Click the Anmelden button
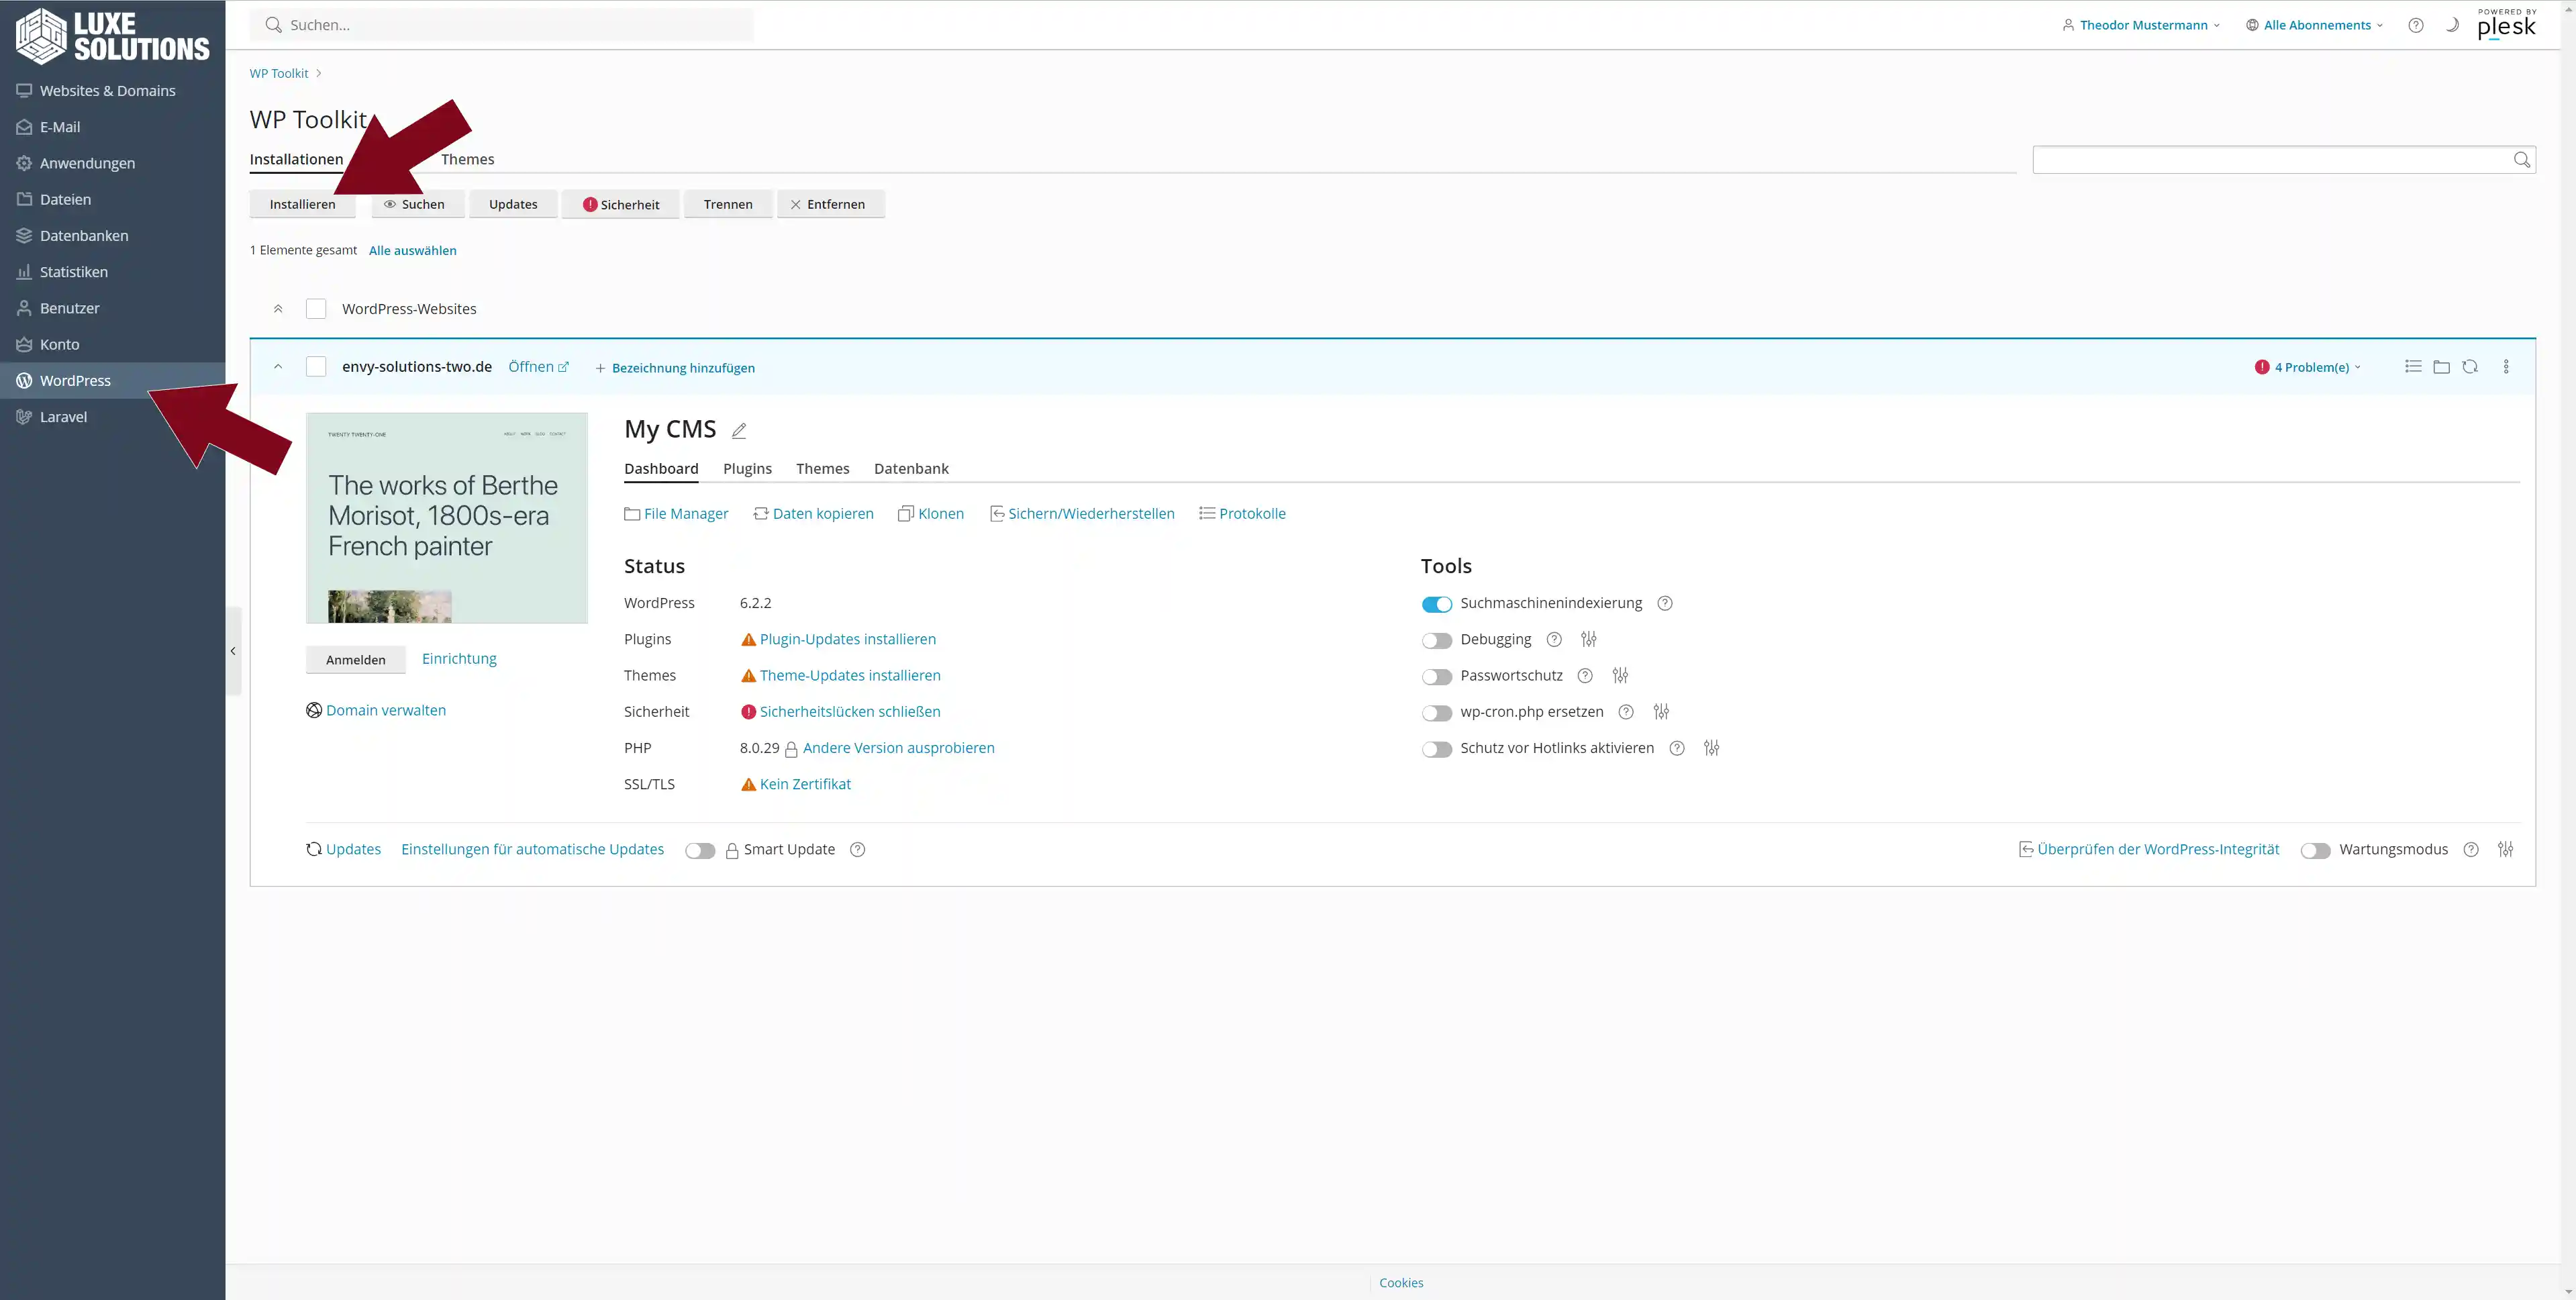 (355, 660)
